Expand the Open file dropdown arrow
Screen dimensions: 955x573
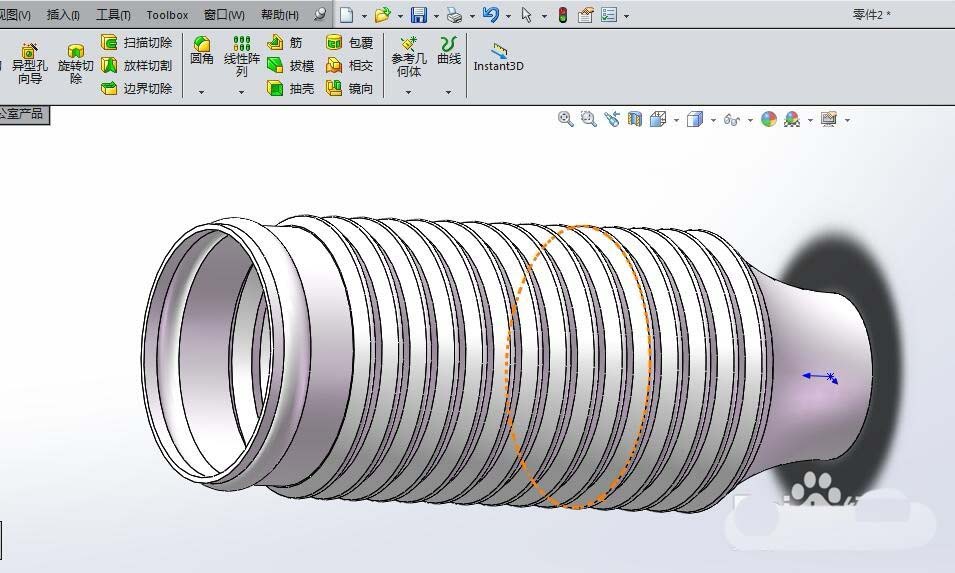pyautogui.click(x=400, y=16)
